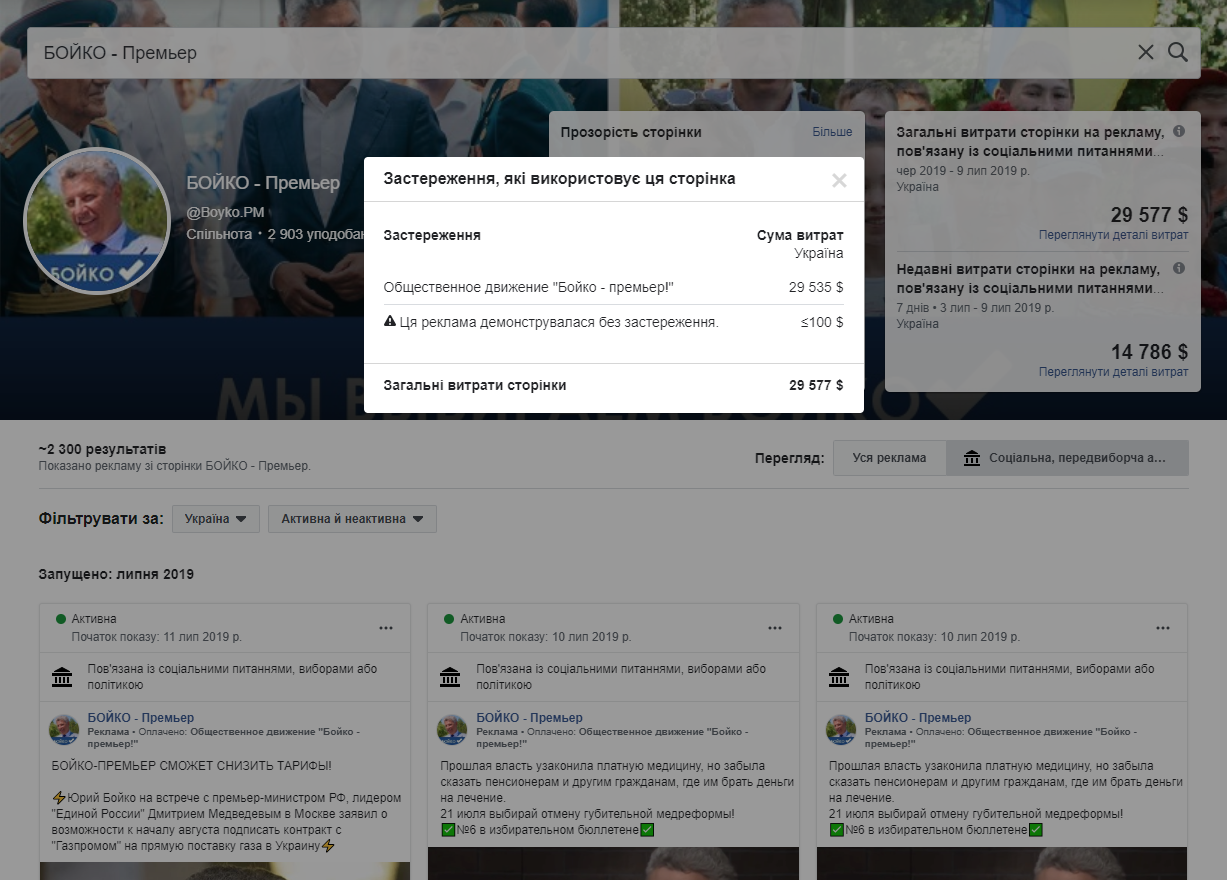Switch to the Уся реклама tab
Screen dimensions: 1227x880
890,458
